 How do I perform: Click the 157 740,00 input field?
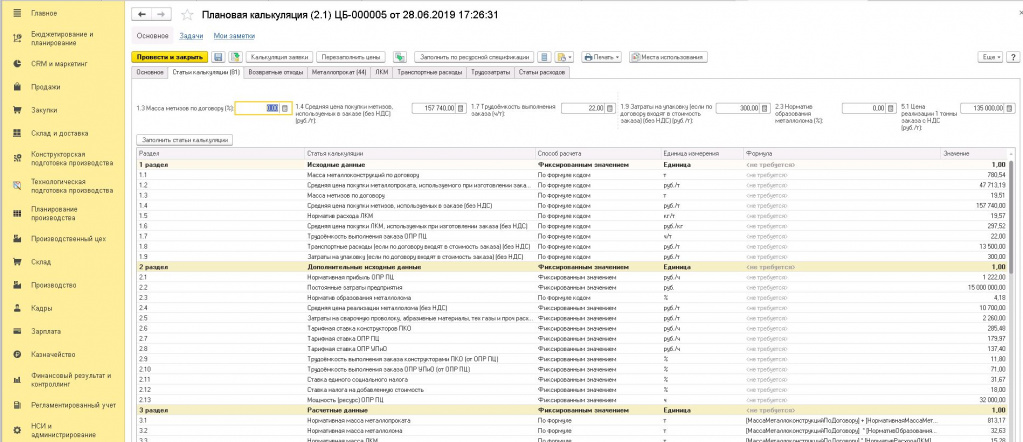point(434,108)
